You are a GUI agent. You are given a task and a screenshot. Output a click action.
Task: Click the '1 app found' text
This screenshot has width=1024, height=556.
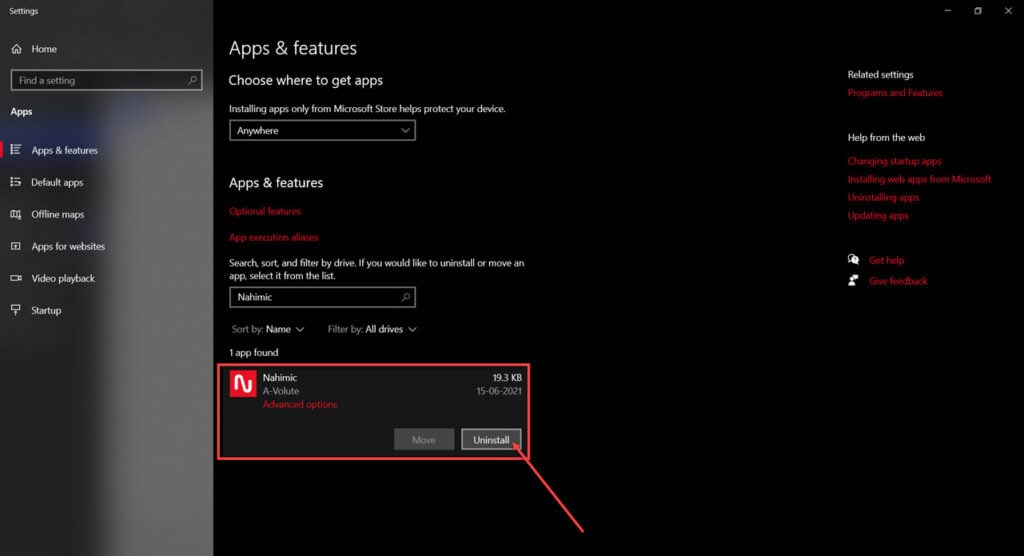click(253, 352)
